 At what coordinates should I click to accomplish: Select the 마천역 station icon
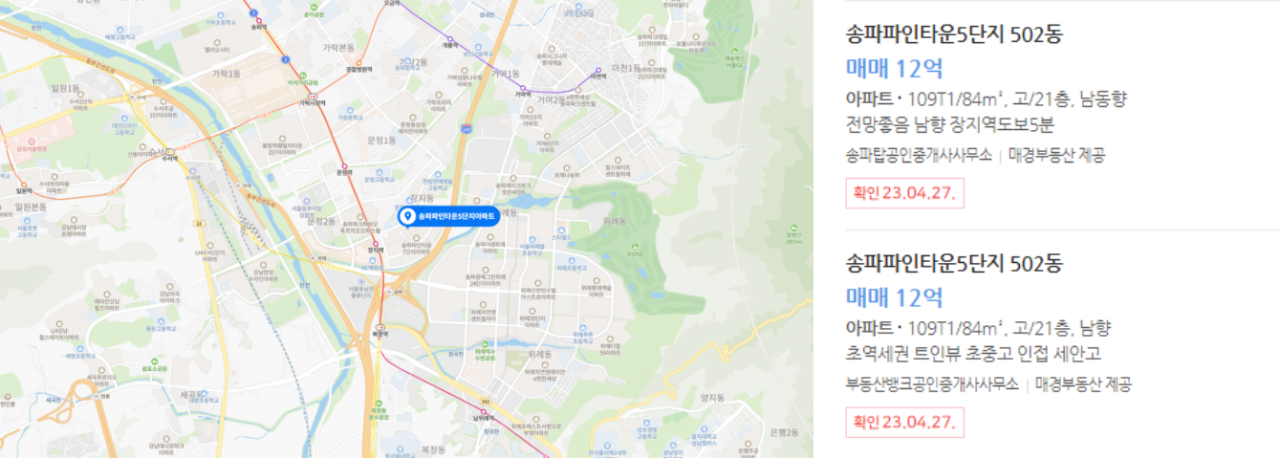click(x=598, y=70)
